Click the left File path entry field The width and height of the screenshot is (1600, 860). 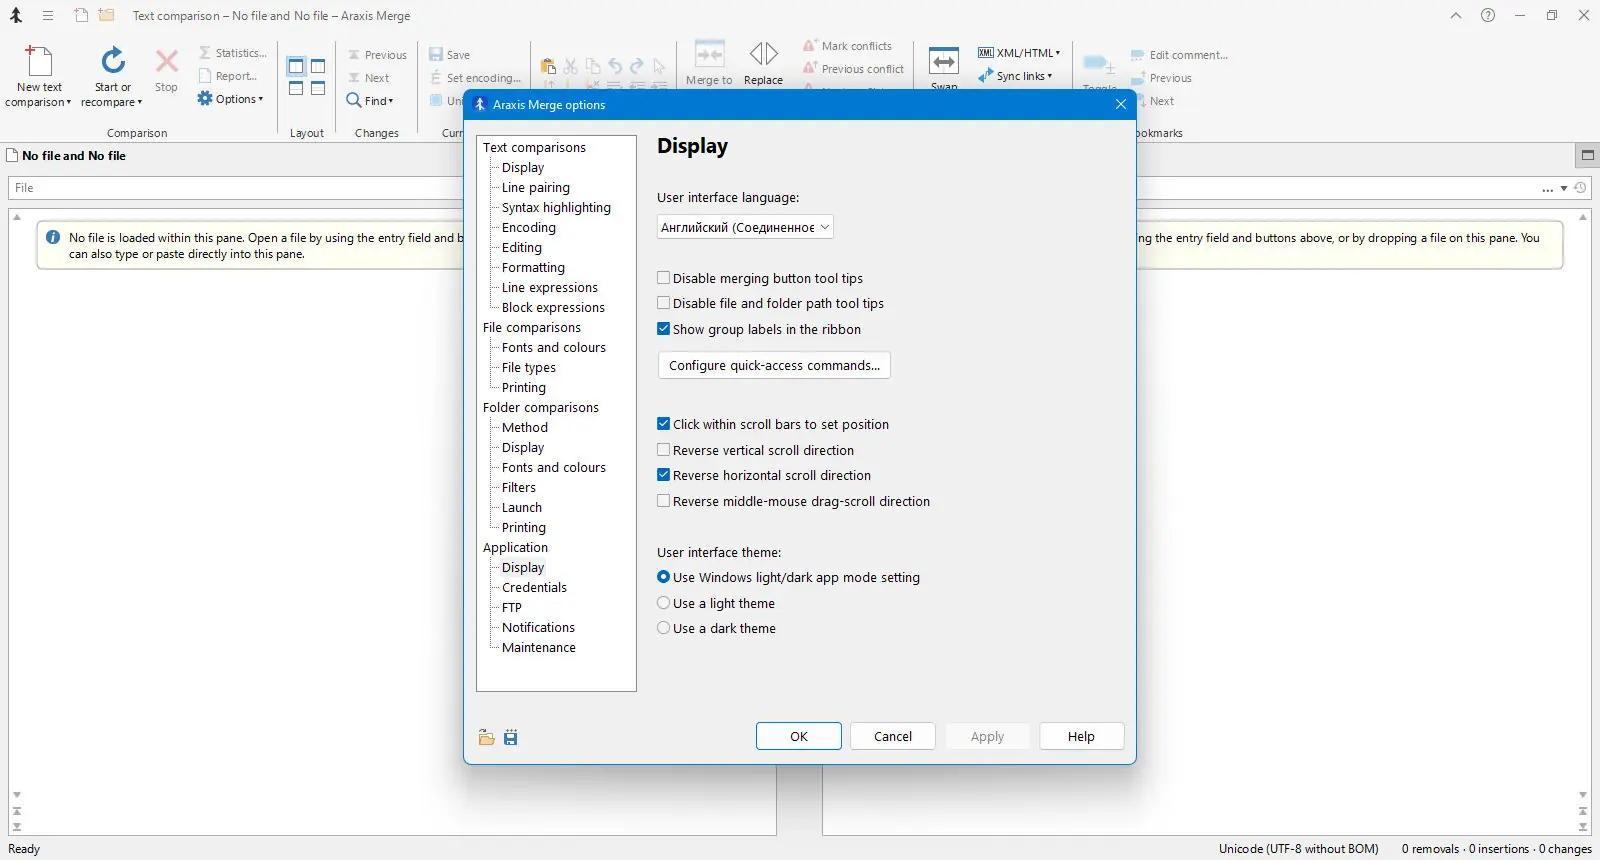236,188
